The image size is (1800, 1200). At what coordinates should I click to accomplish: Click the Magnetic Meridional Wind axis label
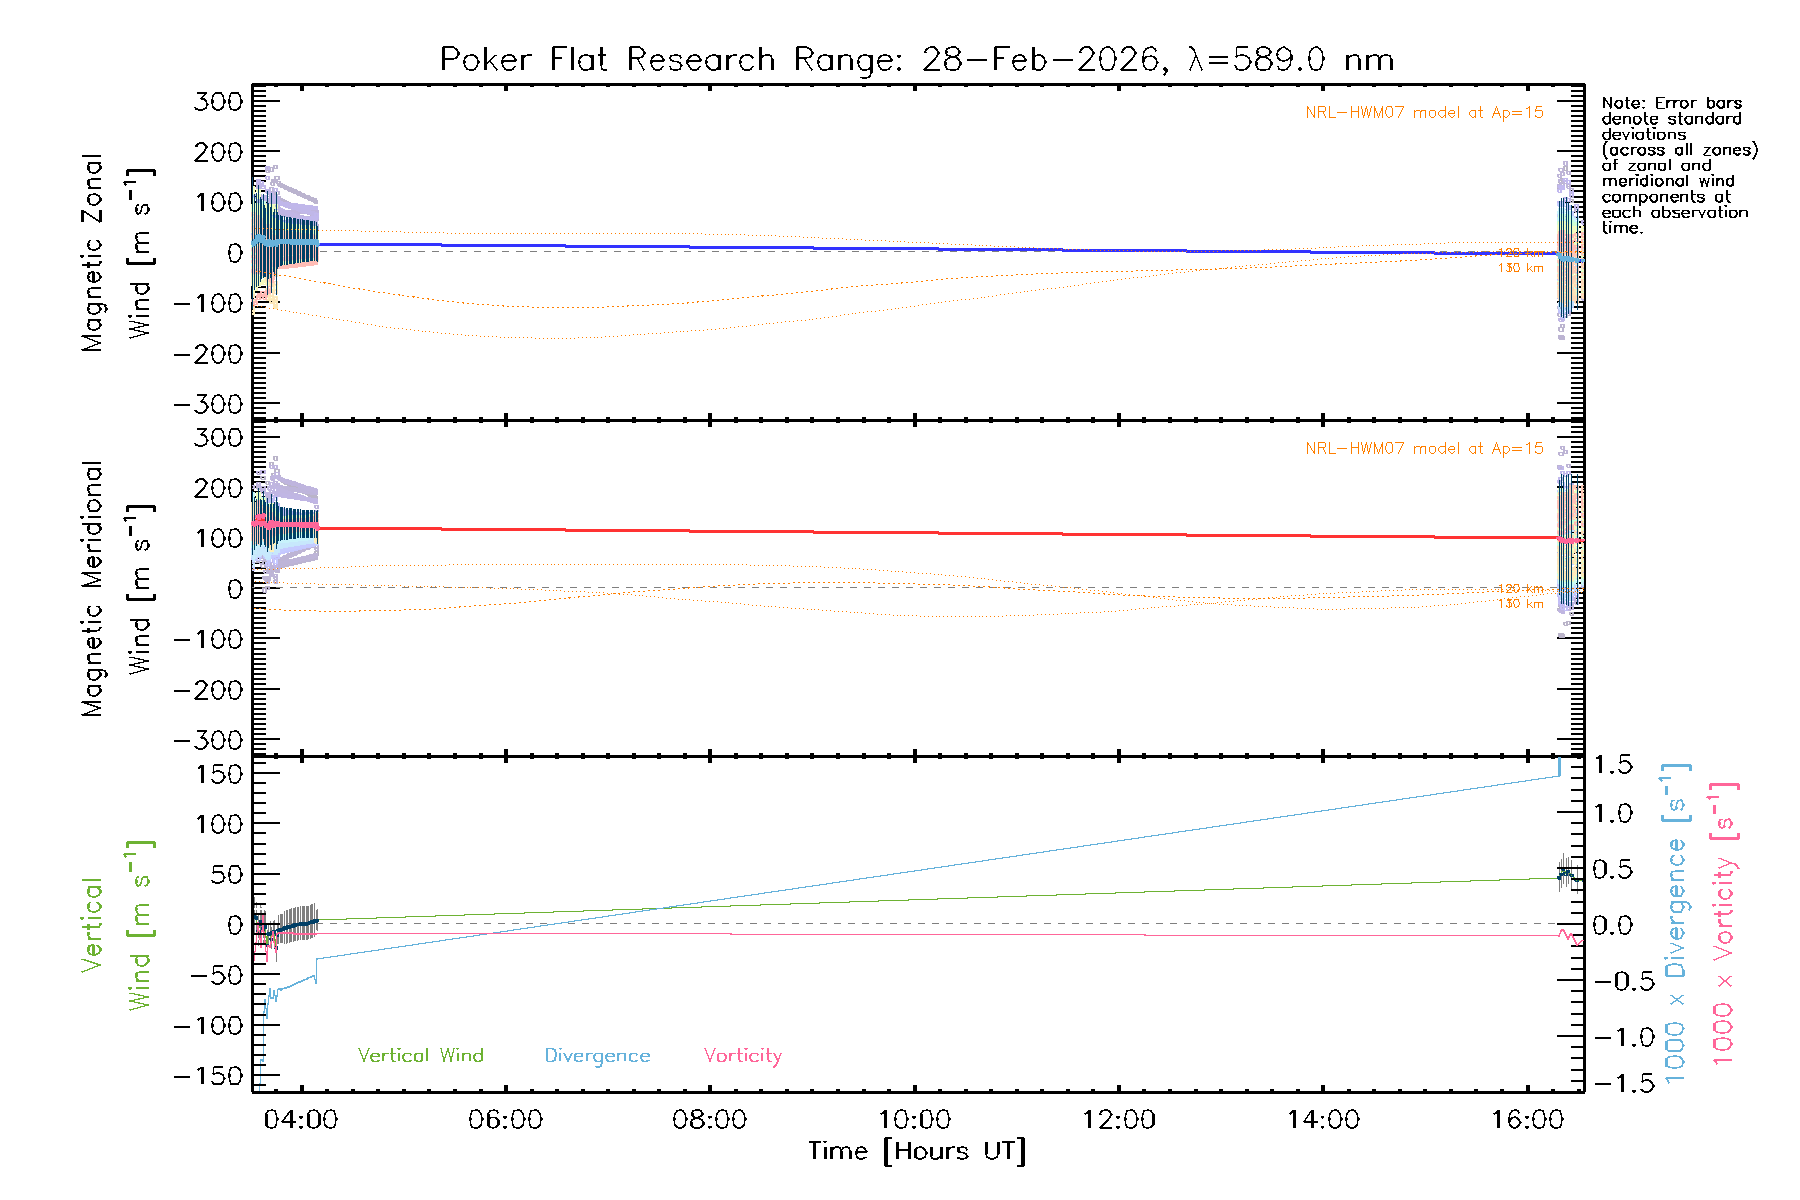pos(116,589)
